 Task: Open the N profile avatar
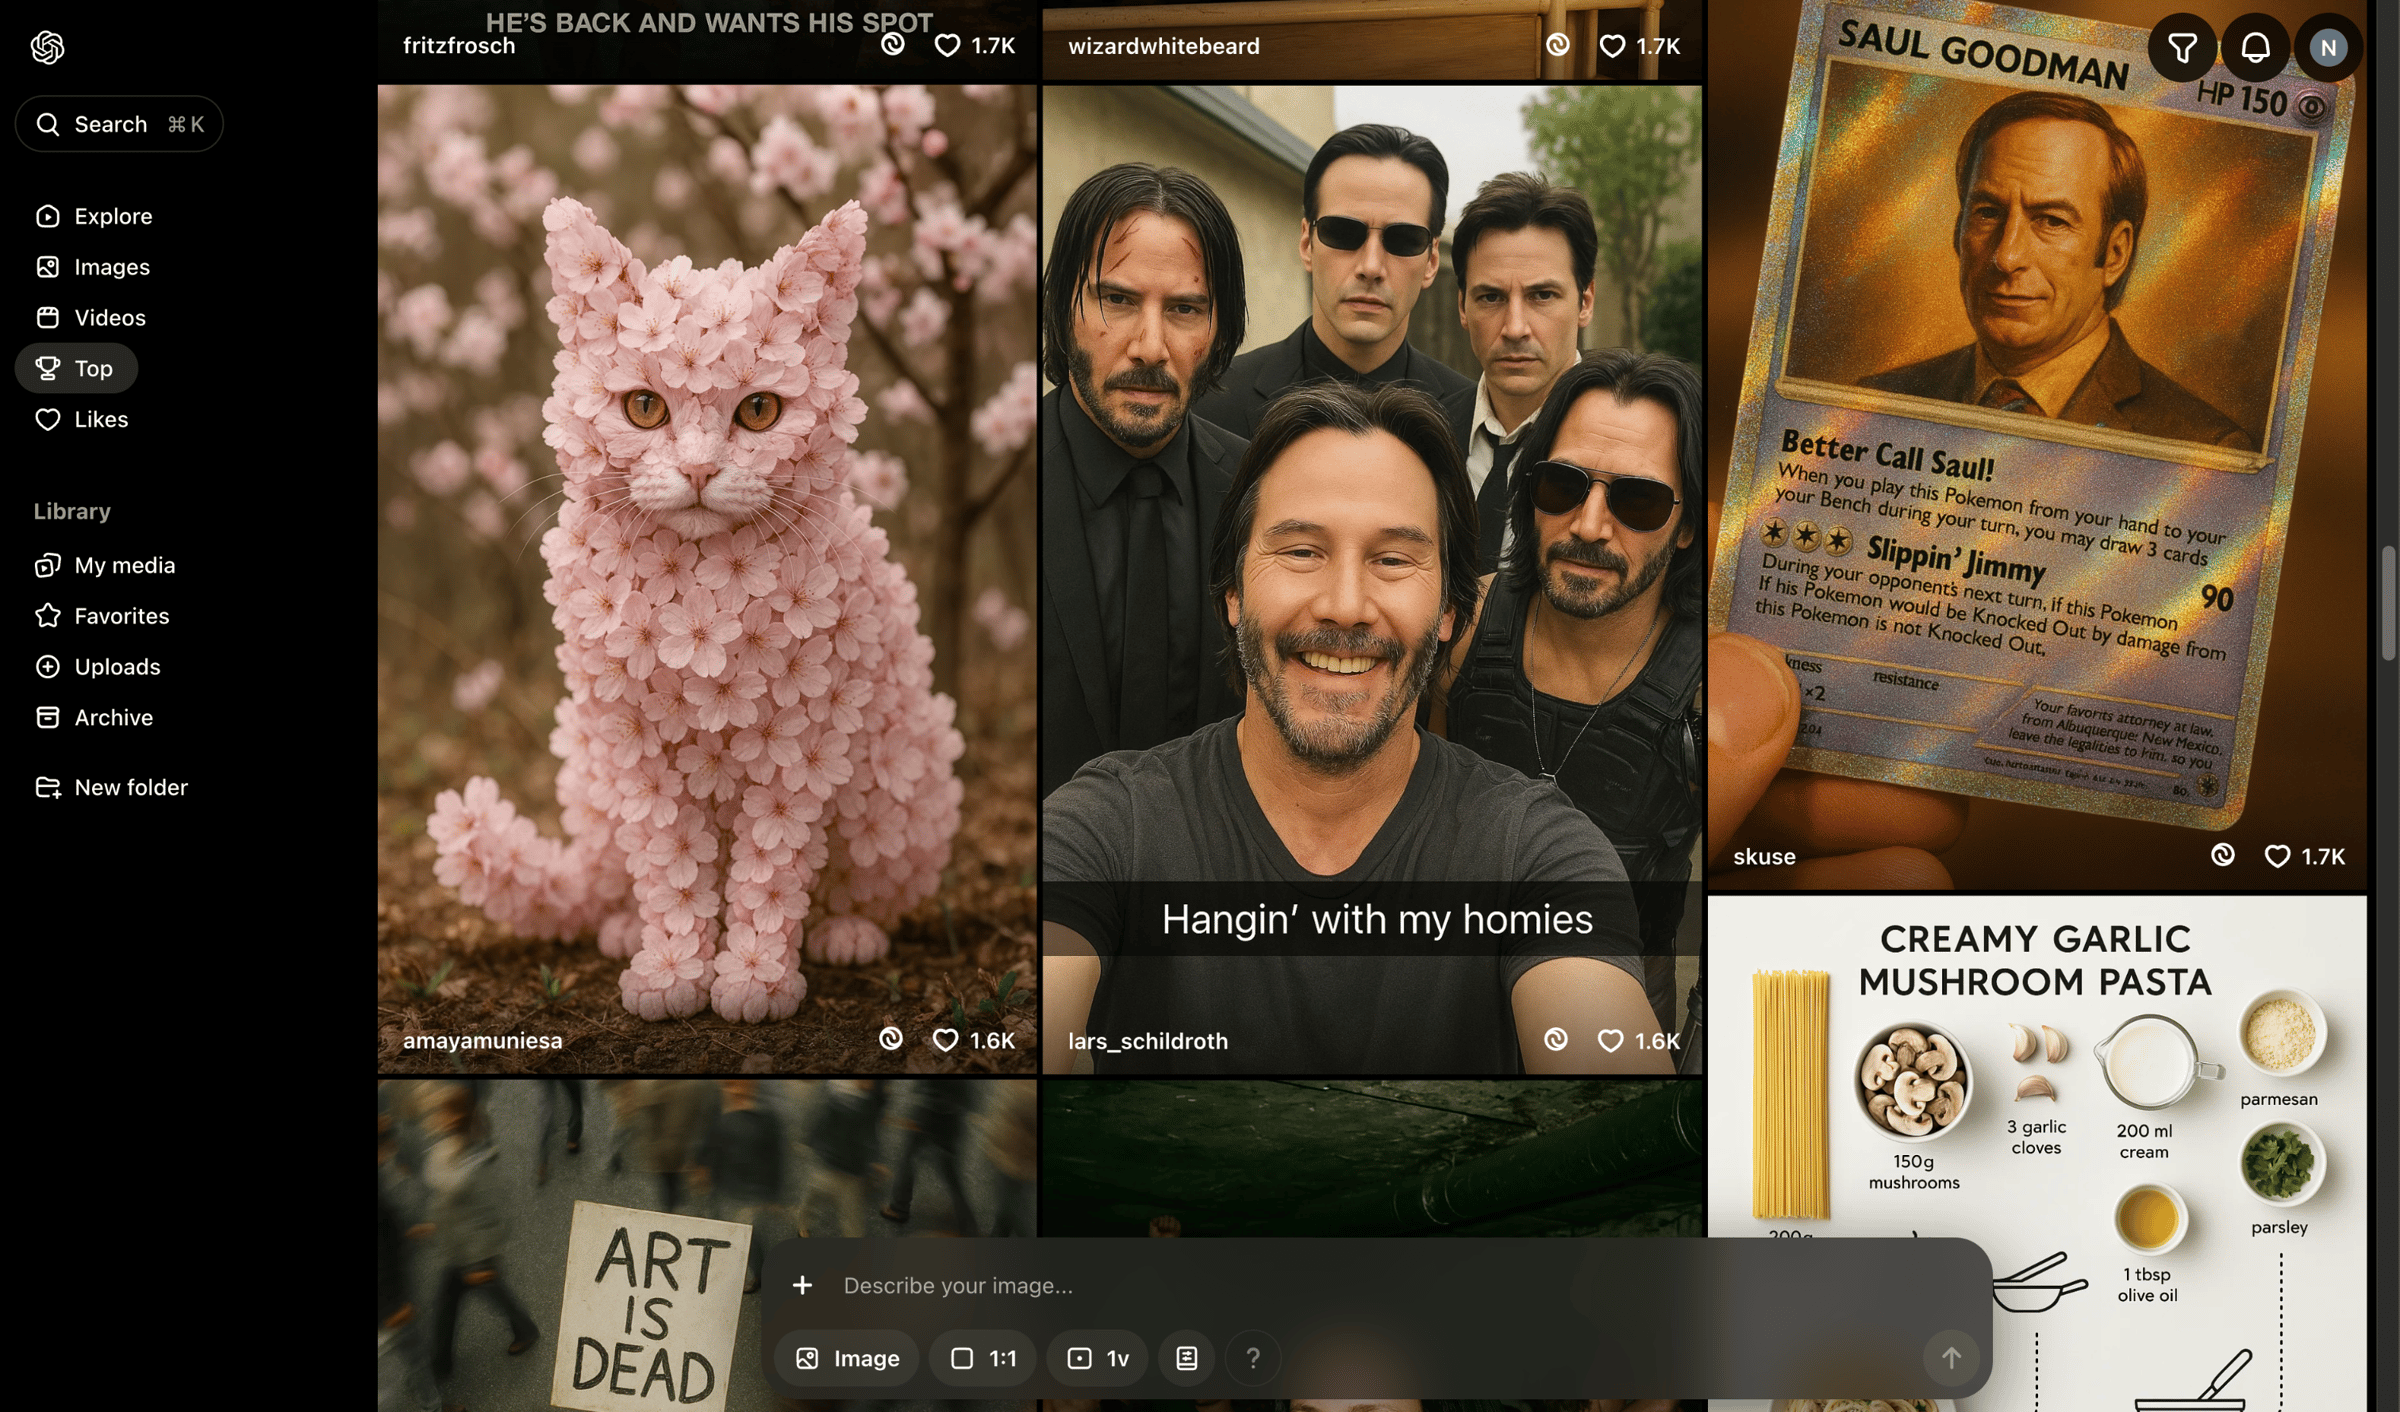(2328, 47)
